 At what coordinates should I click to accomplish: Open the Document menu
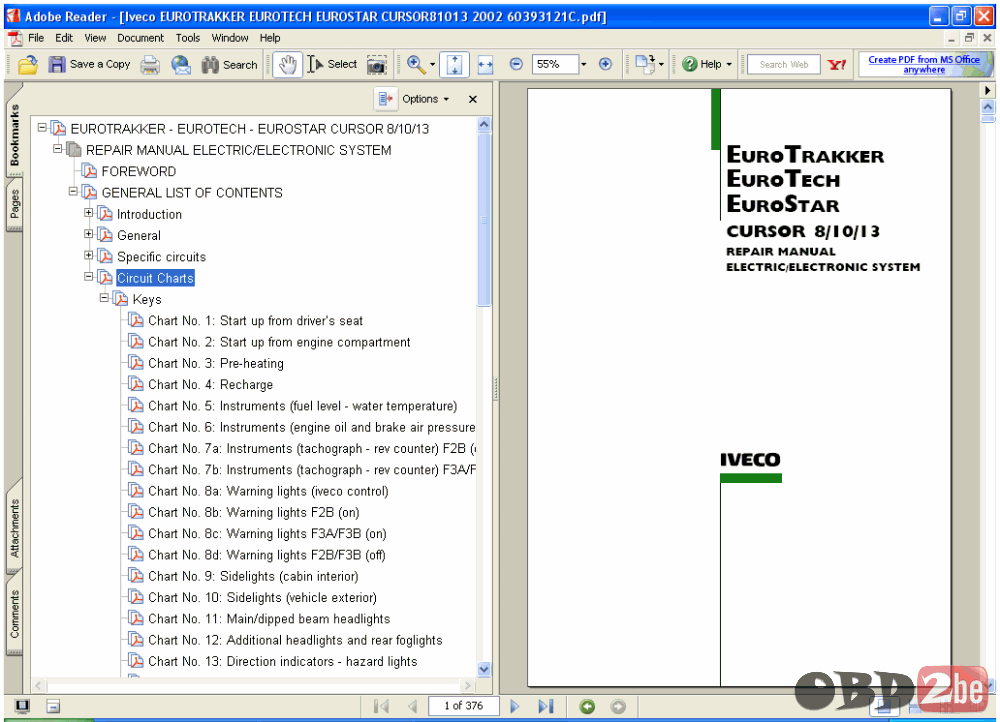click(x=140, y=38)
